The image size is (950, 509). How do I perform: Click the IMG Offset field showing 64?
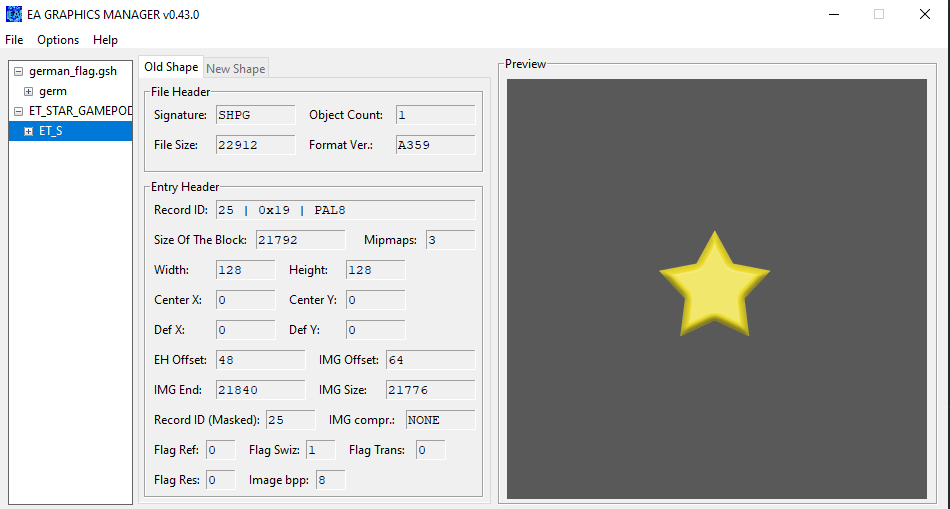click(431, 360)
